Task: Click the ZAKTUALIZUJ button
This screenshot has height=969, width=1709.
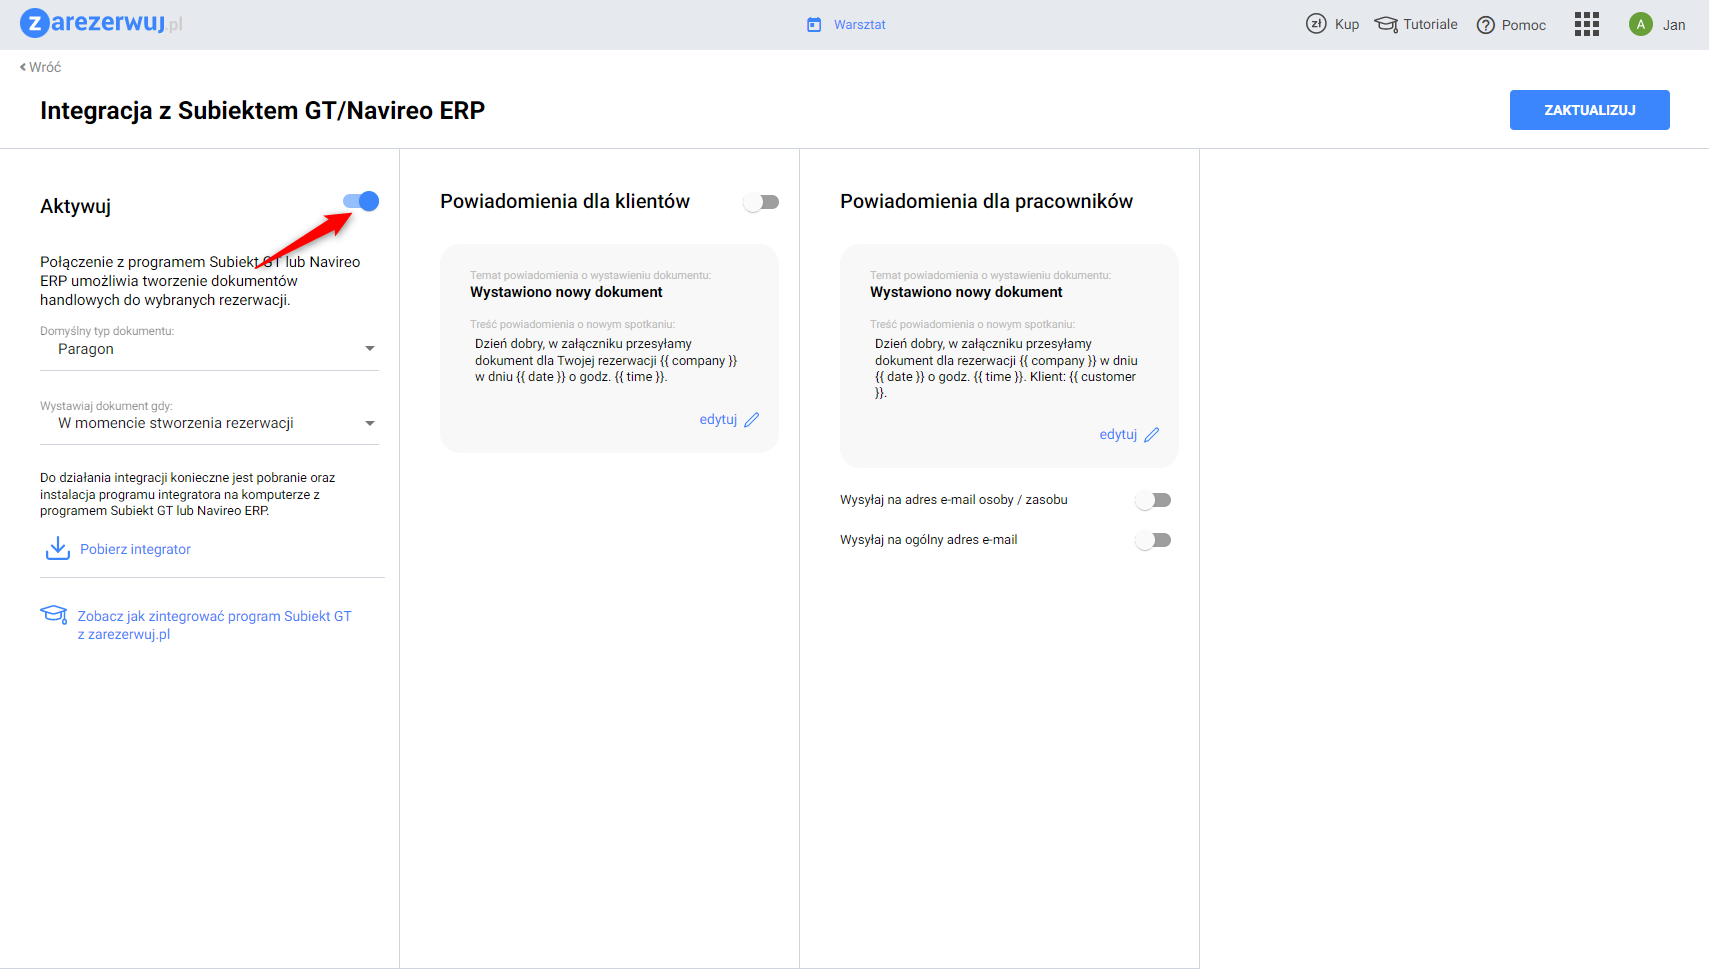Action: pyautogui.click(x=1590, y=110)
